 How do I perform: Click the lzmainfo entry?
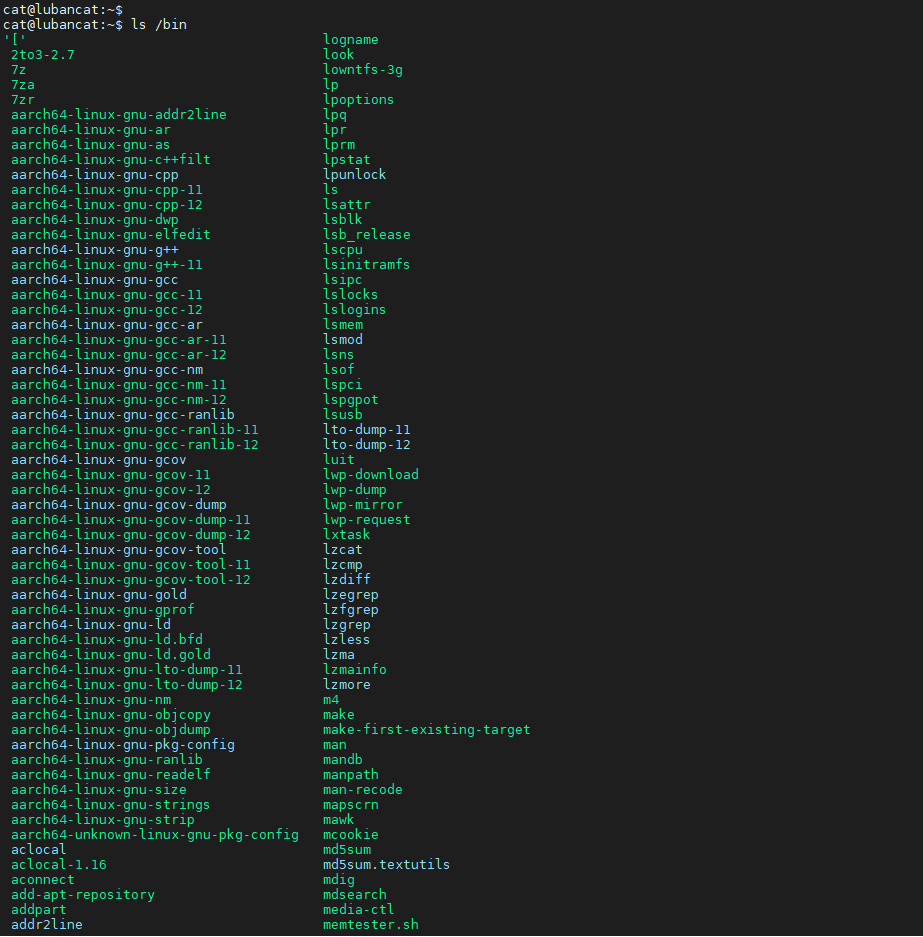pyautogui.click(x=355, y=669)
